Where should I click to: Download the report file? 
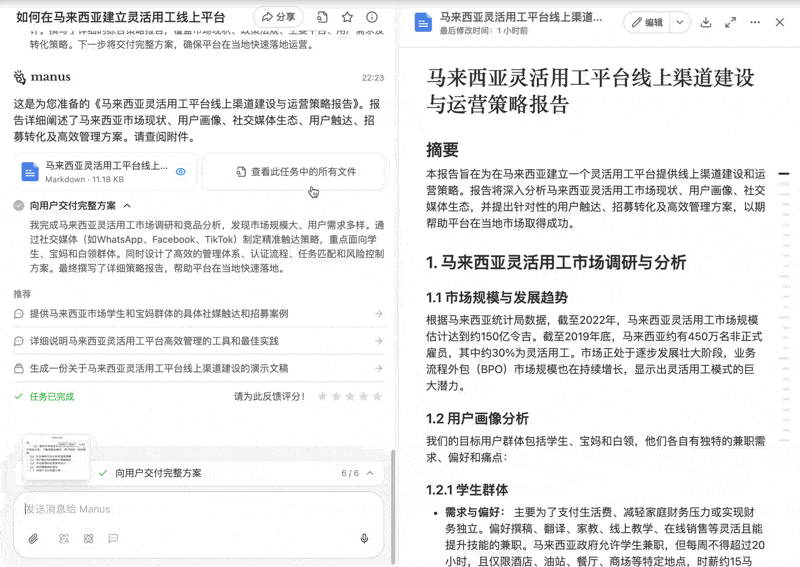pyautogui.click(x=706, y=22)
